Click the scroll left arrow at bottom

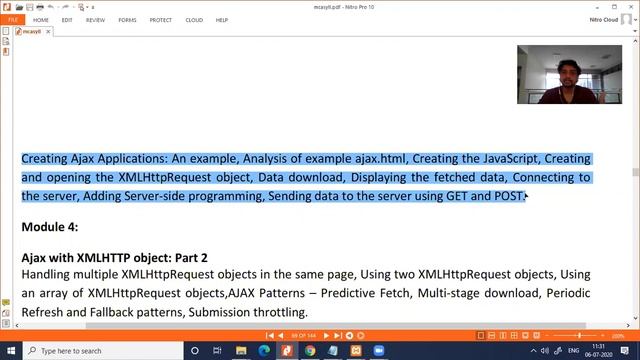pyautogui.click(x=17, y=326)
